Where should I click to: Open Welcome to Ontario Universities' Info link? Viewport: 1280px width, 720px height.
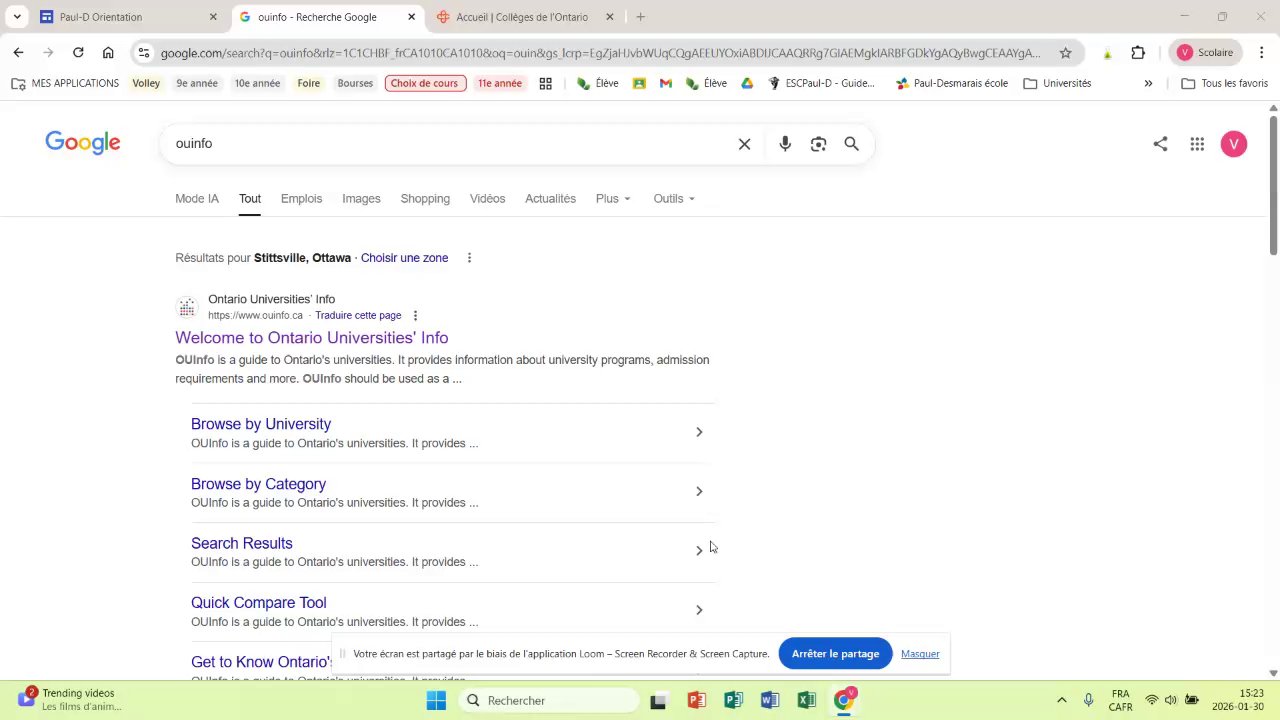311,338
